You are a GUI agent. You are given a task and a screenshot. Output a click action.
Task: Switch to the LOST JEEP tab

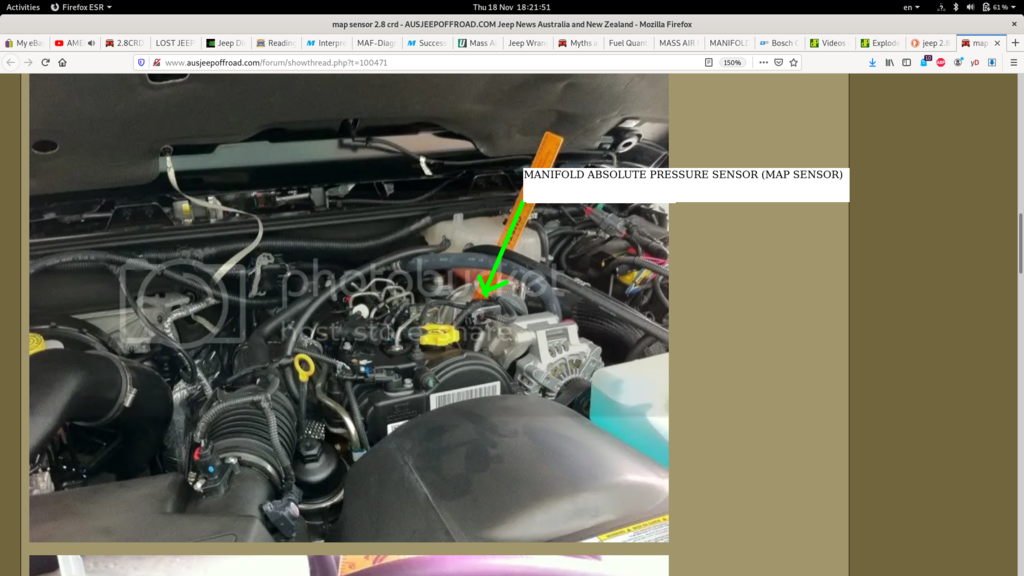coord(175,43)
